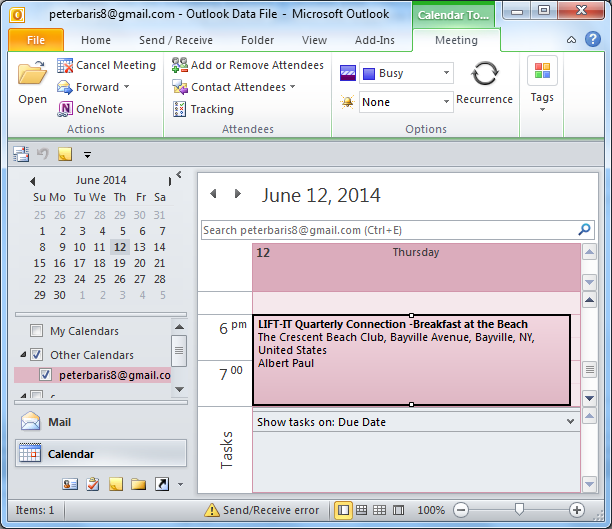Minimize the ribbon with caret
This screenshot has height=529, width=612.
(x=571, y=39)
